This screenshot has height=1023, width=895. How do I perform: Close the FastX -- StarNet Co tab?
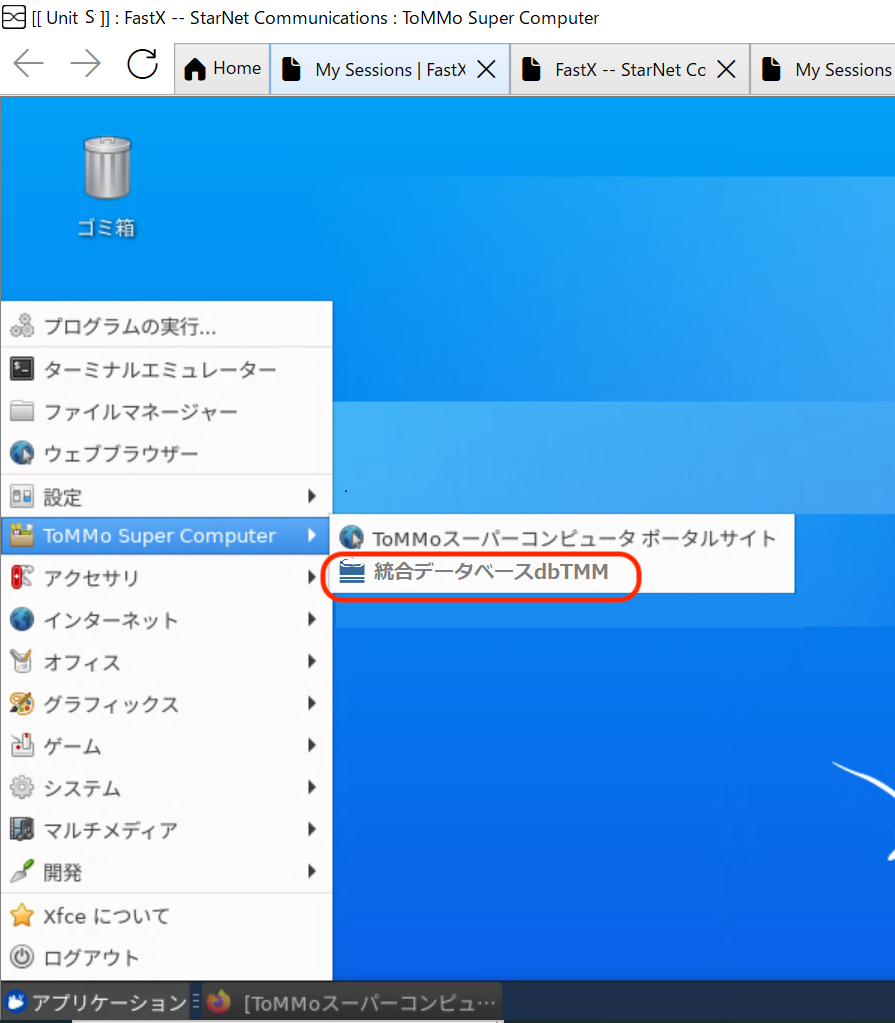pos(726,69)
